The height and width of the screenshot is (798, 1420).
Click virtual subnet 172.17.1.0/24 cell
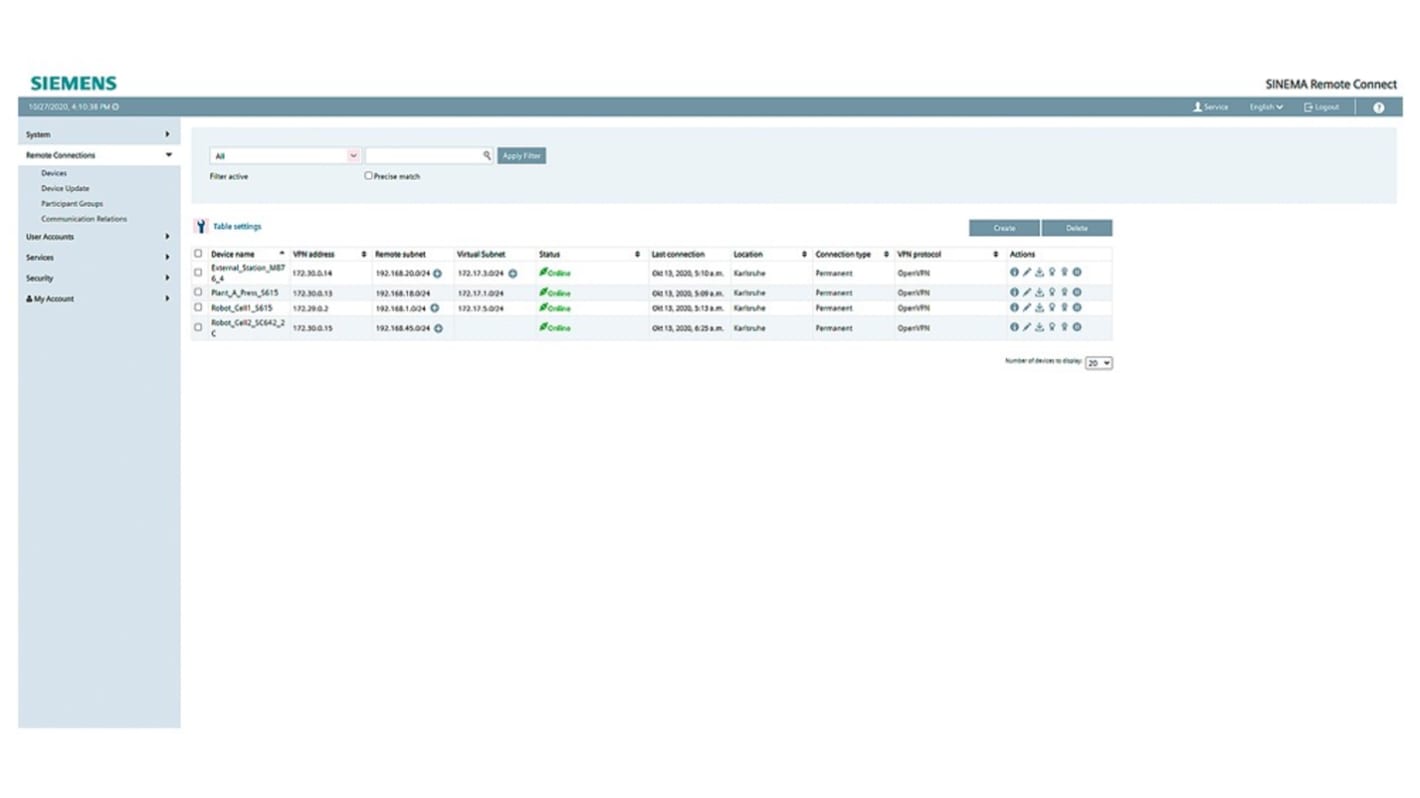pos(481,293)
